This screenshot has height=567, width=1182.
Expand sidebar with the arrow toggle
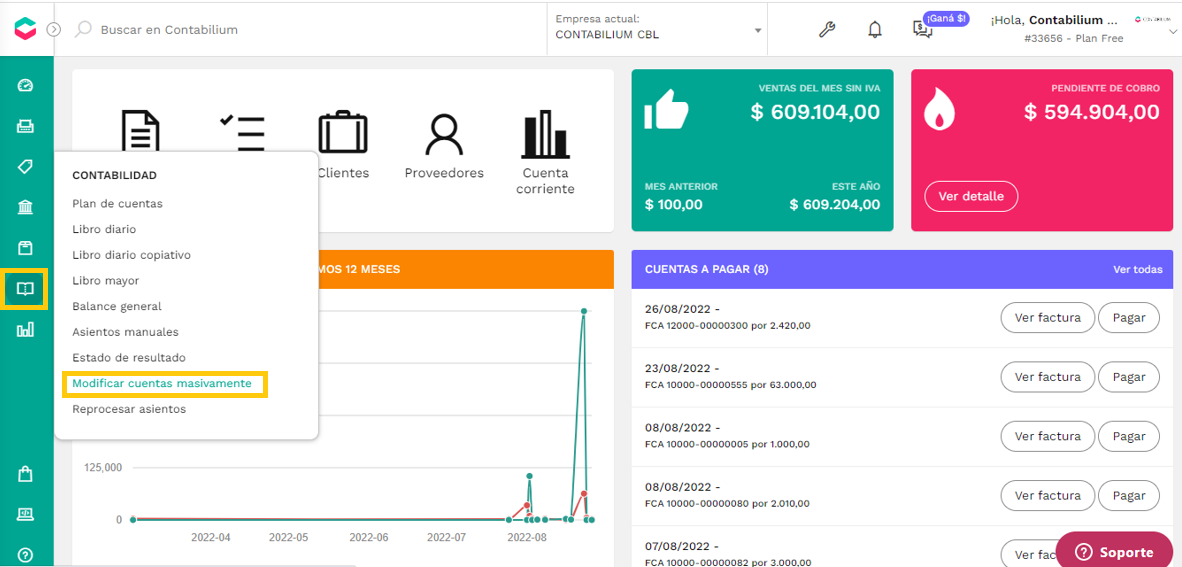[53, 29]
